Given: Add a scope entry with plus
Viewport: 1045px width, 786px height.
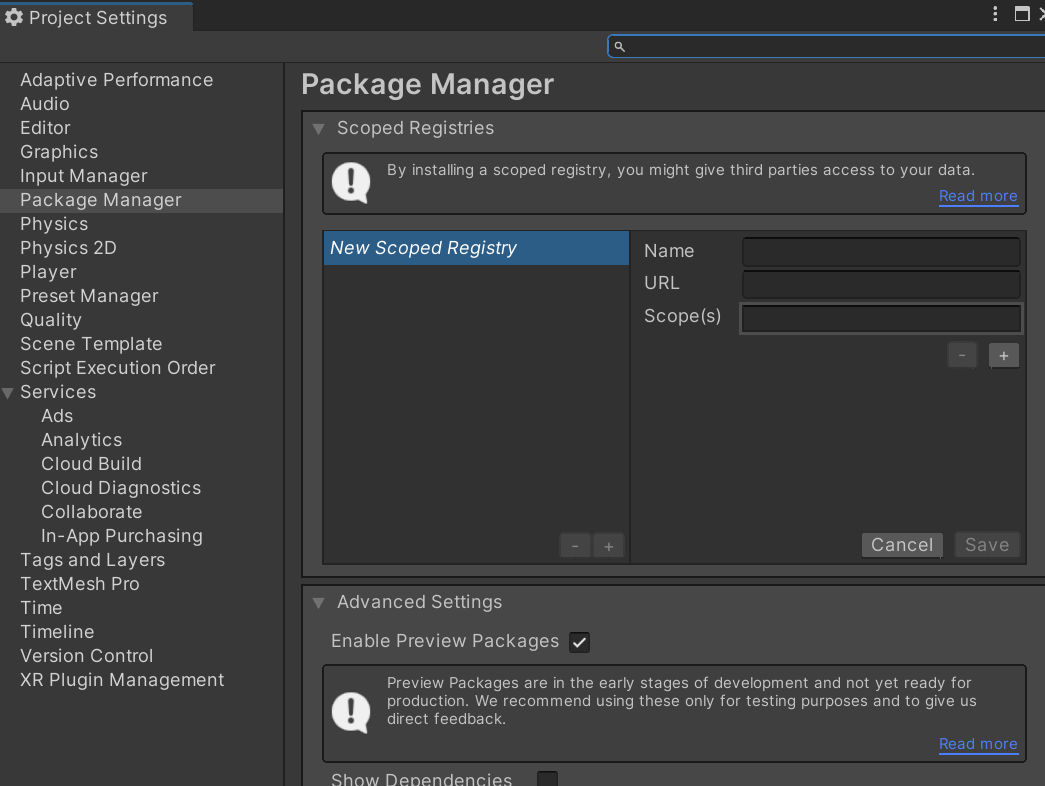Looking at the screenshot, I should [x=1004, y=356].
